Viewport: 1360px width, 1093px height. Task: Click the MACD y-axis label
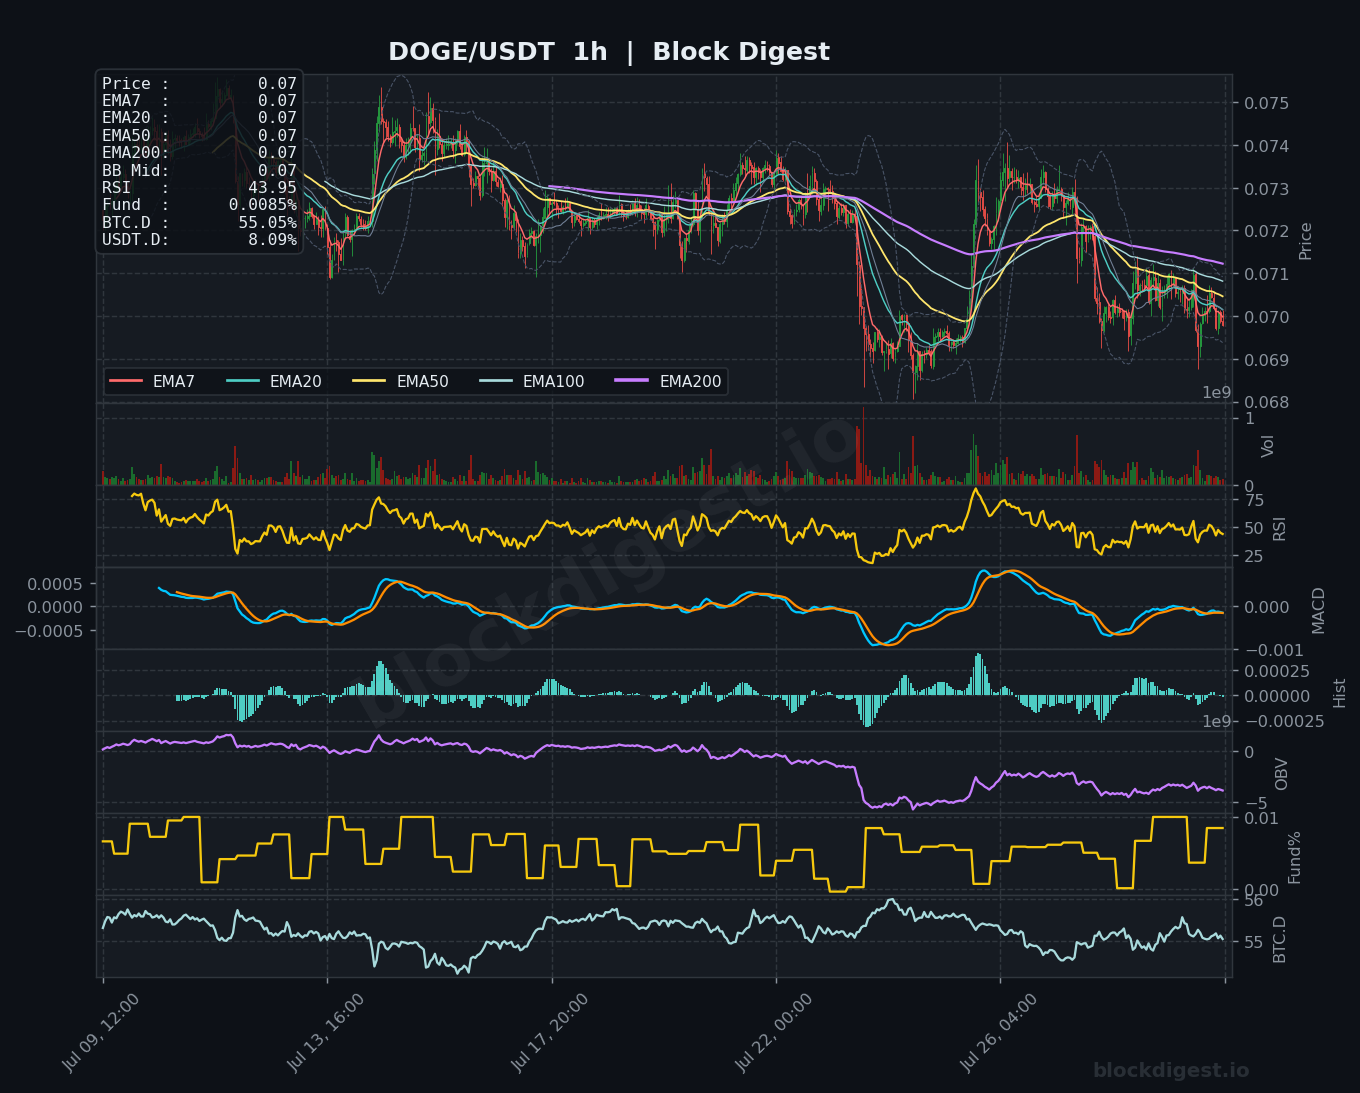(1318, 610)
